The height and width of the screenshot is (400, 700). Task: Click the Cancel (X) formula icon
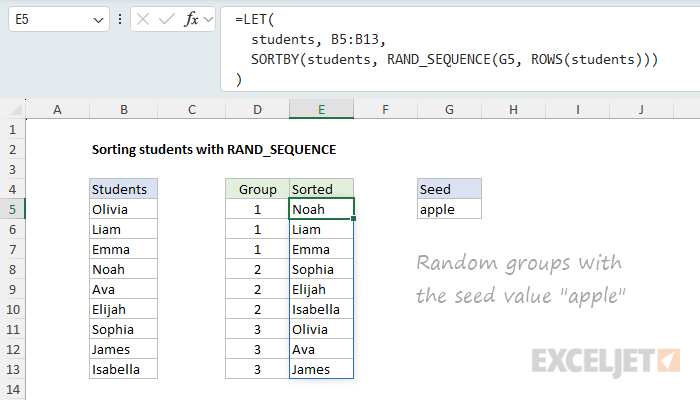click(x=143, y=19)
